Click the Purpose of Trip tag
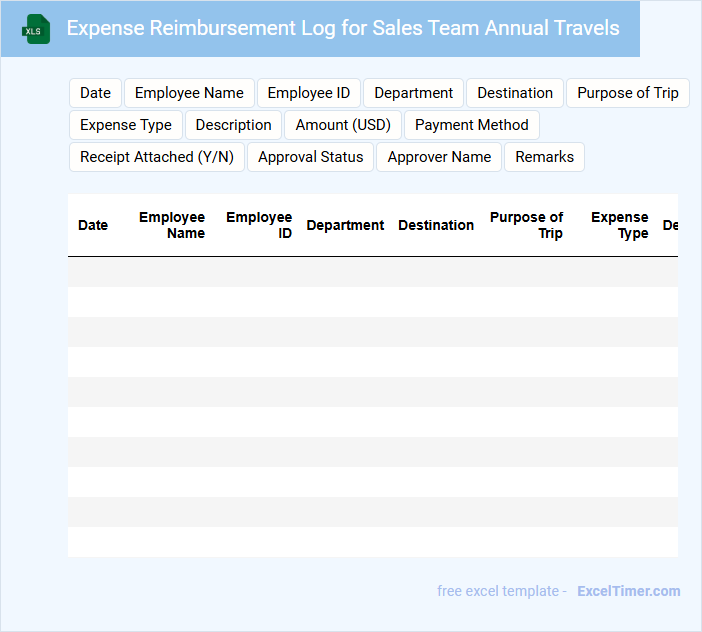 click(627, 93)
